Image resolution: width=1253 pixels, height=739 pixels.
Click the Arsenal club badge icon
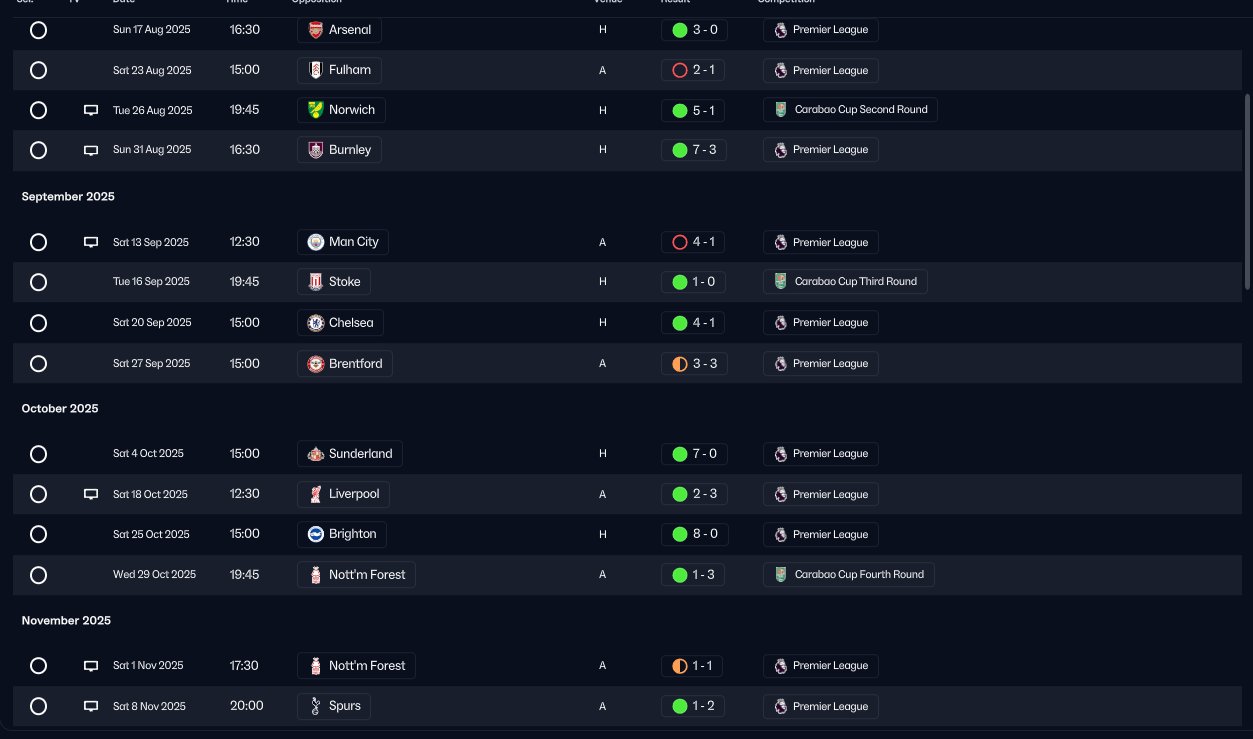(x=315, y=30)
